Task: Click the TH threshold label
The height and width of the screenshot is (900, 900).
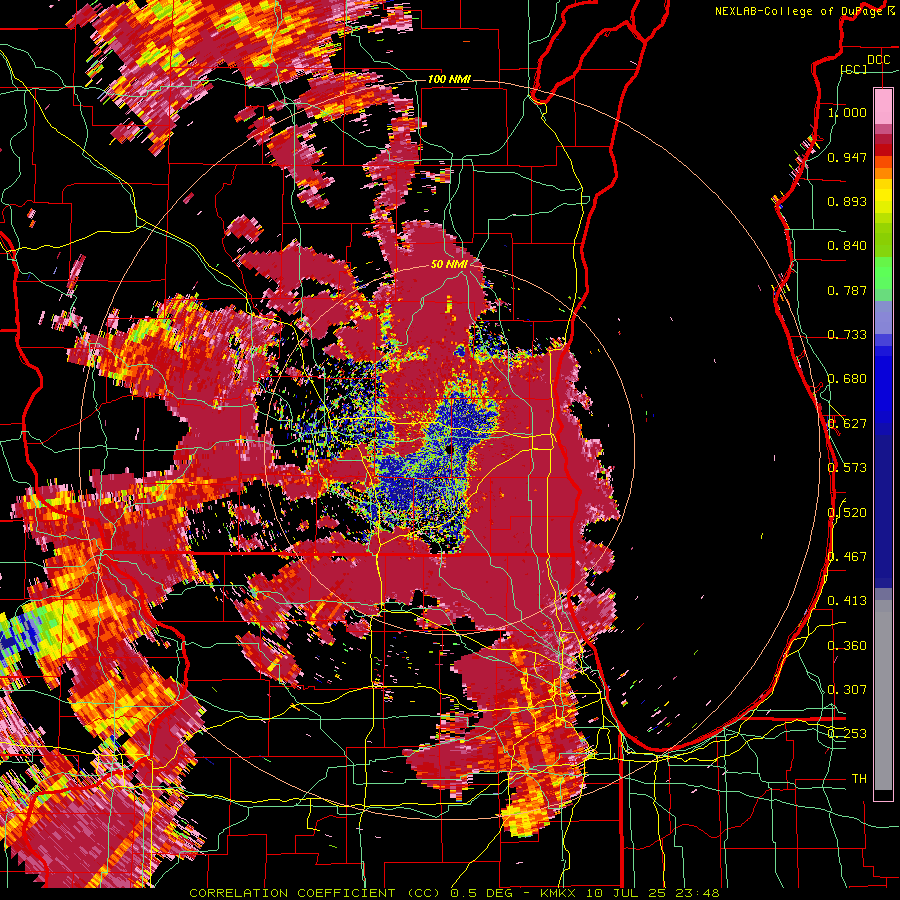Action: (x=859, y=778)
